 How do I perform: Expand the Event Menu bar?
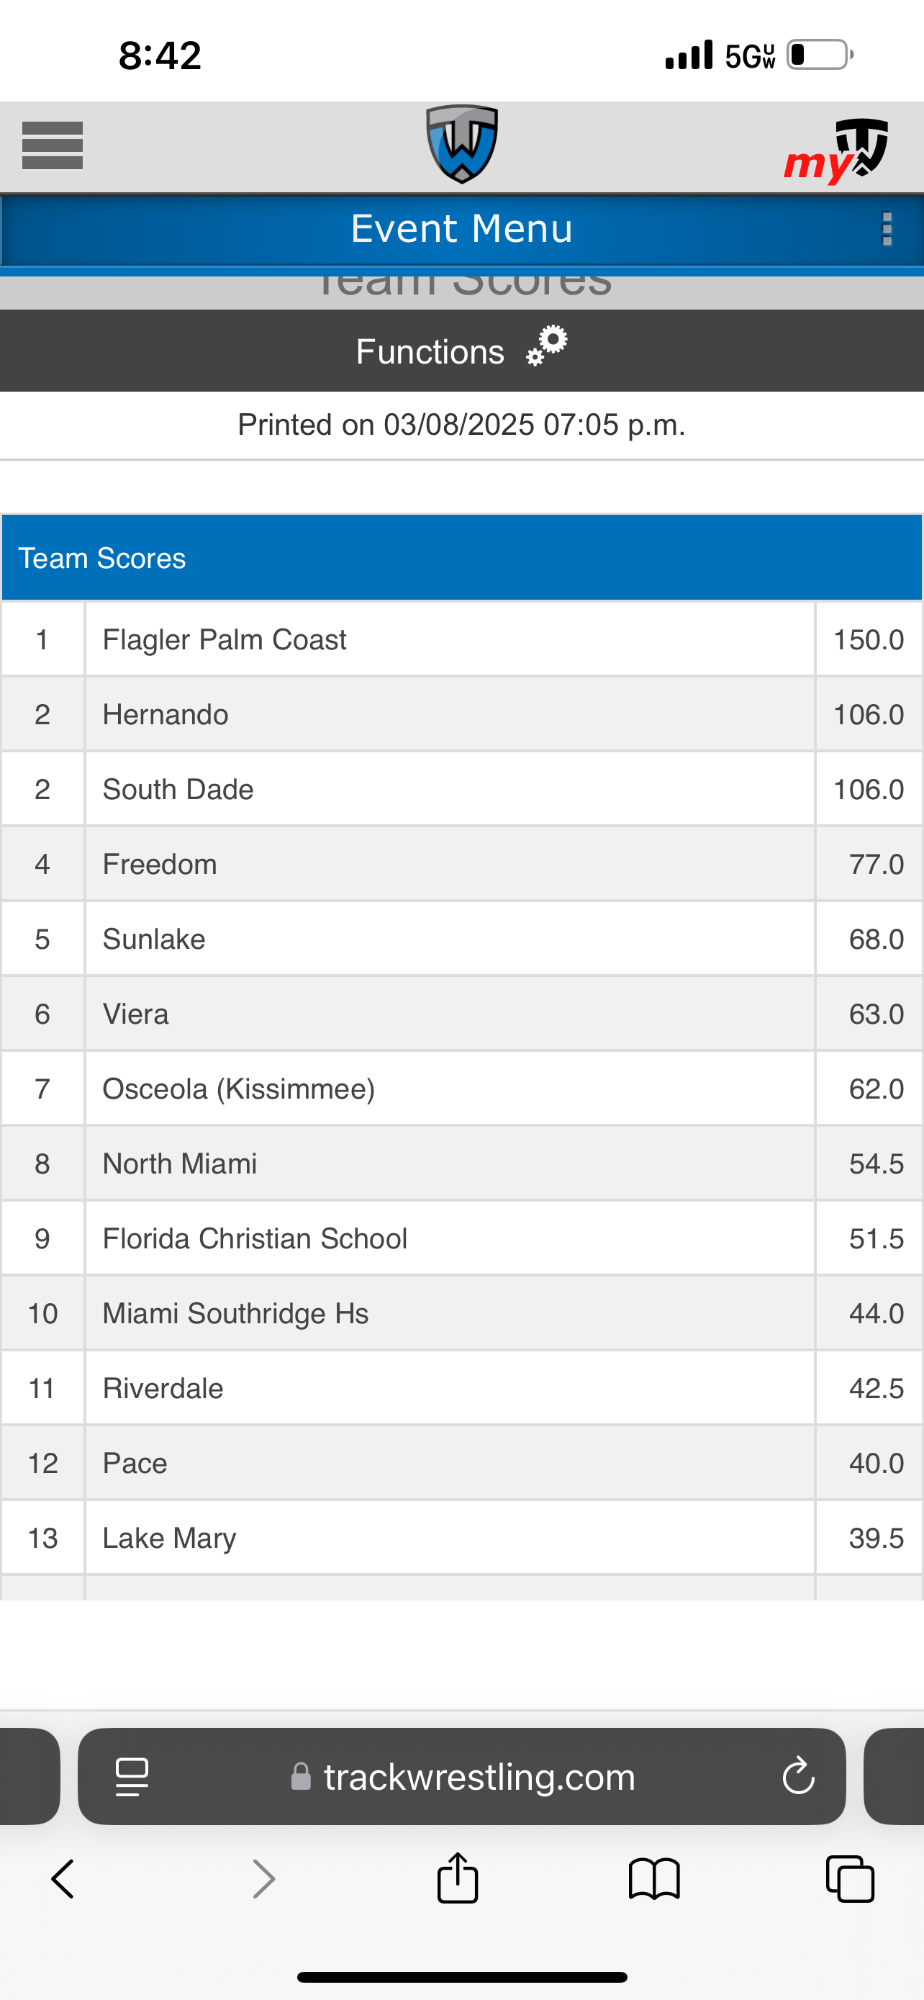pos(461,229)
